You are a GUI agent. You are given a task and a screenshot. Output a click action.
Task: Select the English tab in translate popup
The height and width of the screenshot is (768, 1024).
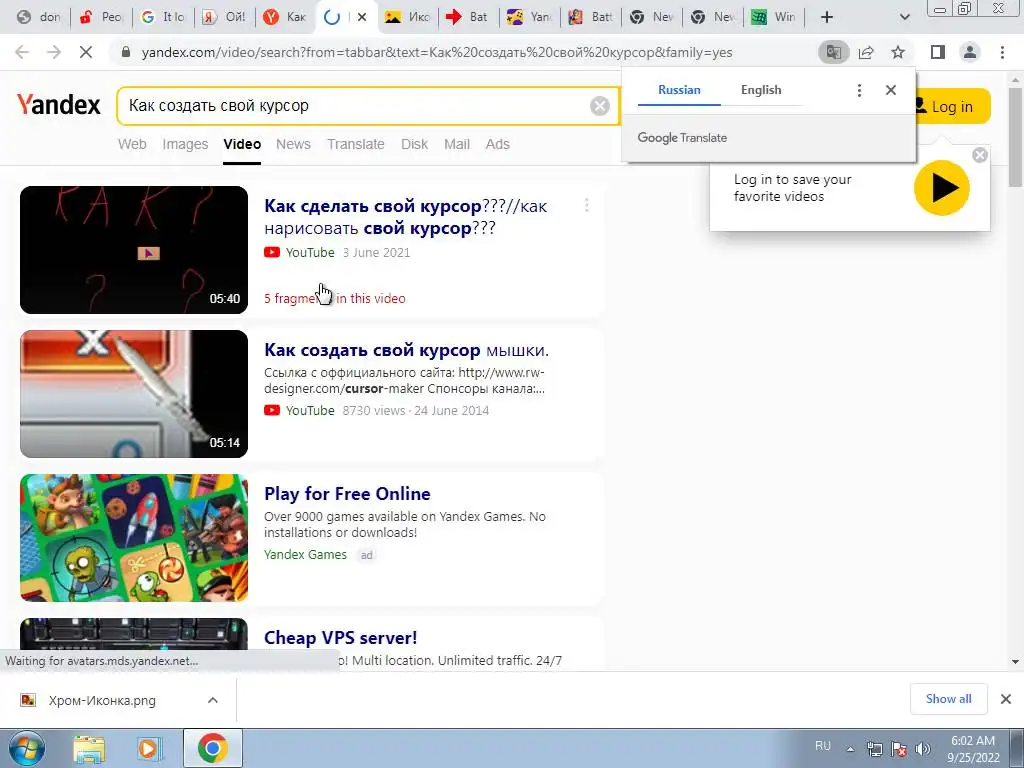[761, 90]
